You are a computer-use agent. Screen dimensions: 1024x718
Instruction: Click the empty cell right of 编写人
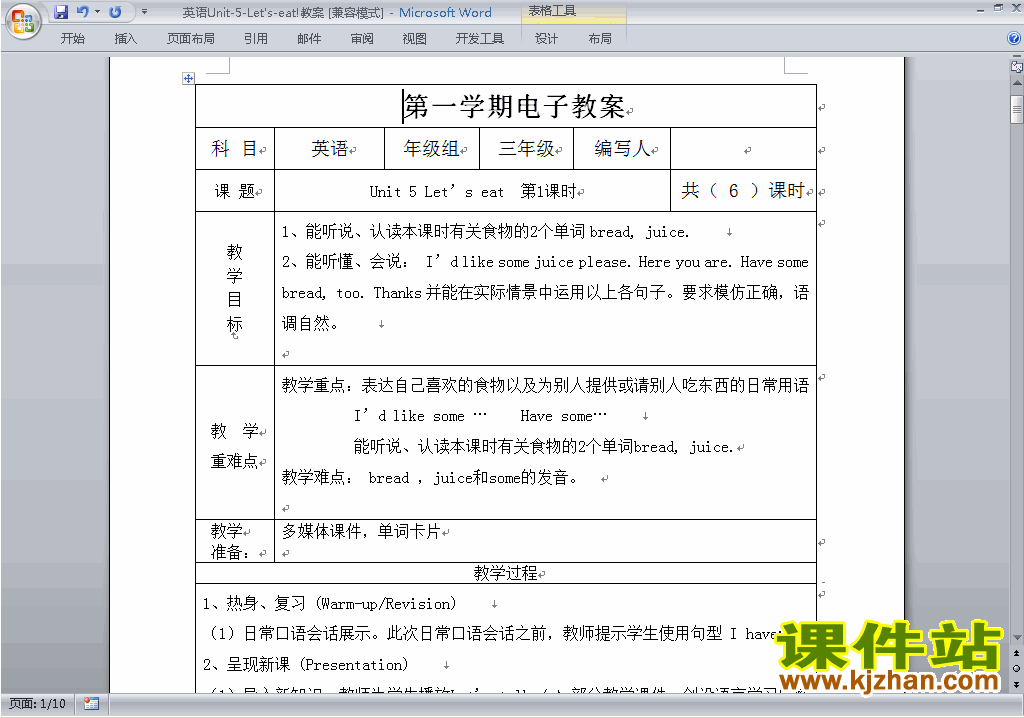pyautogui.click(x=744, y=149)
